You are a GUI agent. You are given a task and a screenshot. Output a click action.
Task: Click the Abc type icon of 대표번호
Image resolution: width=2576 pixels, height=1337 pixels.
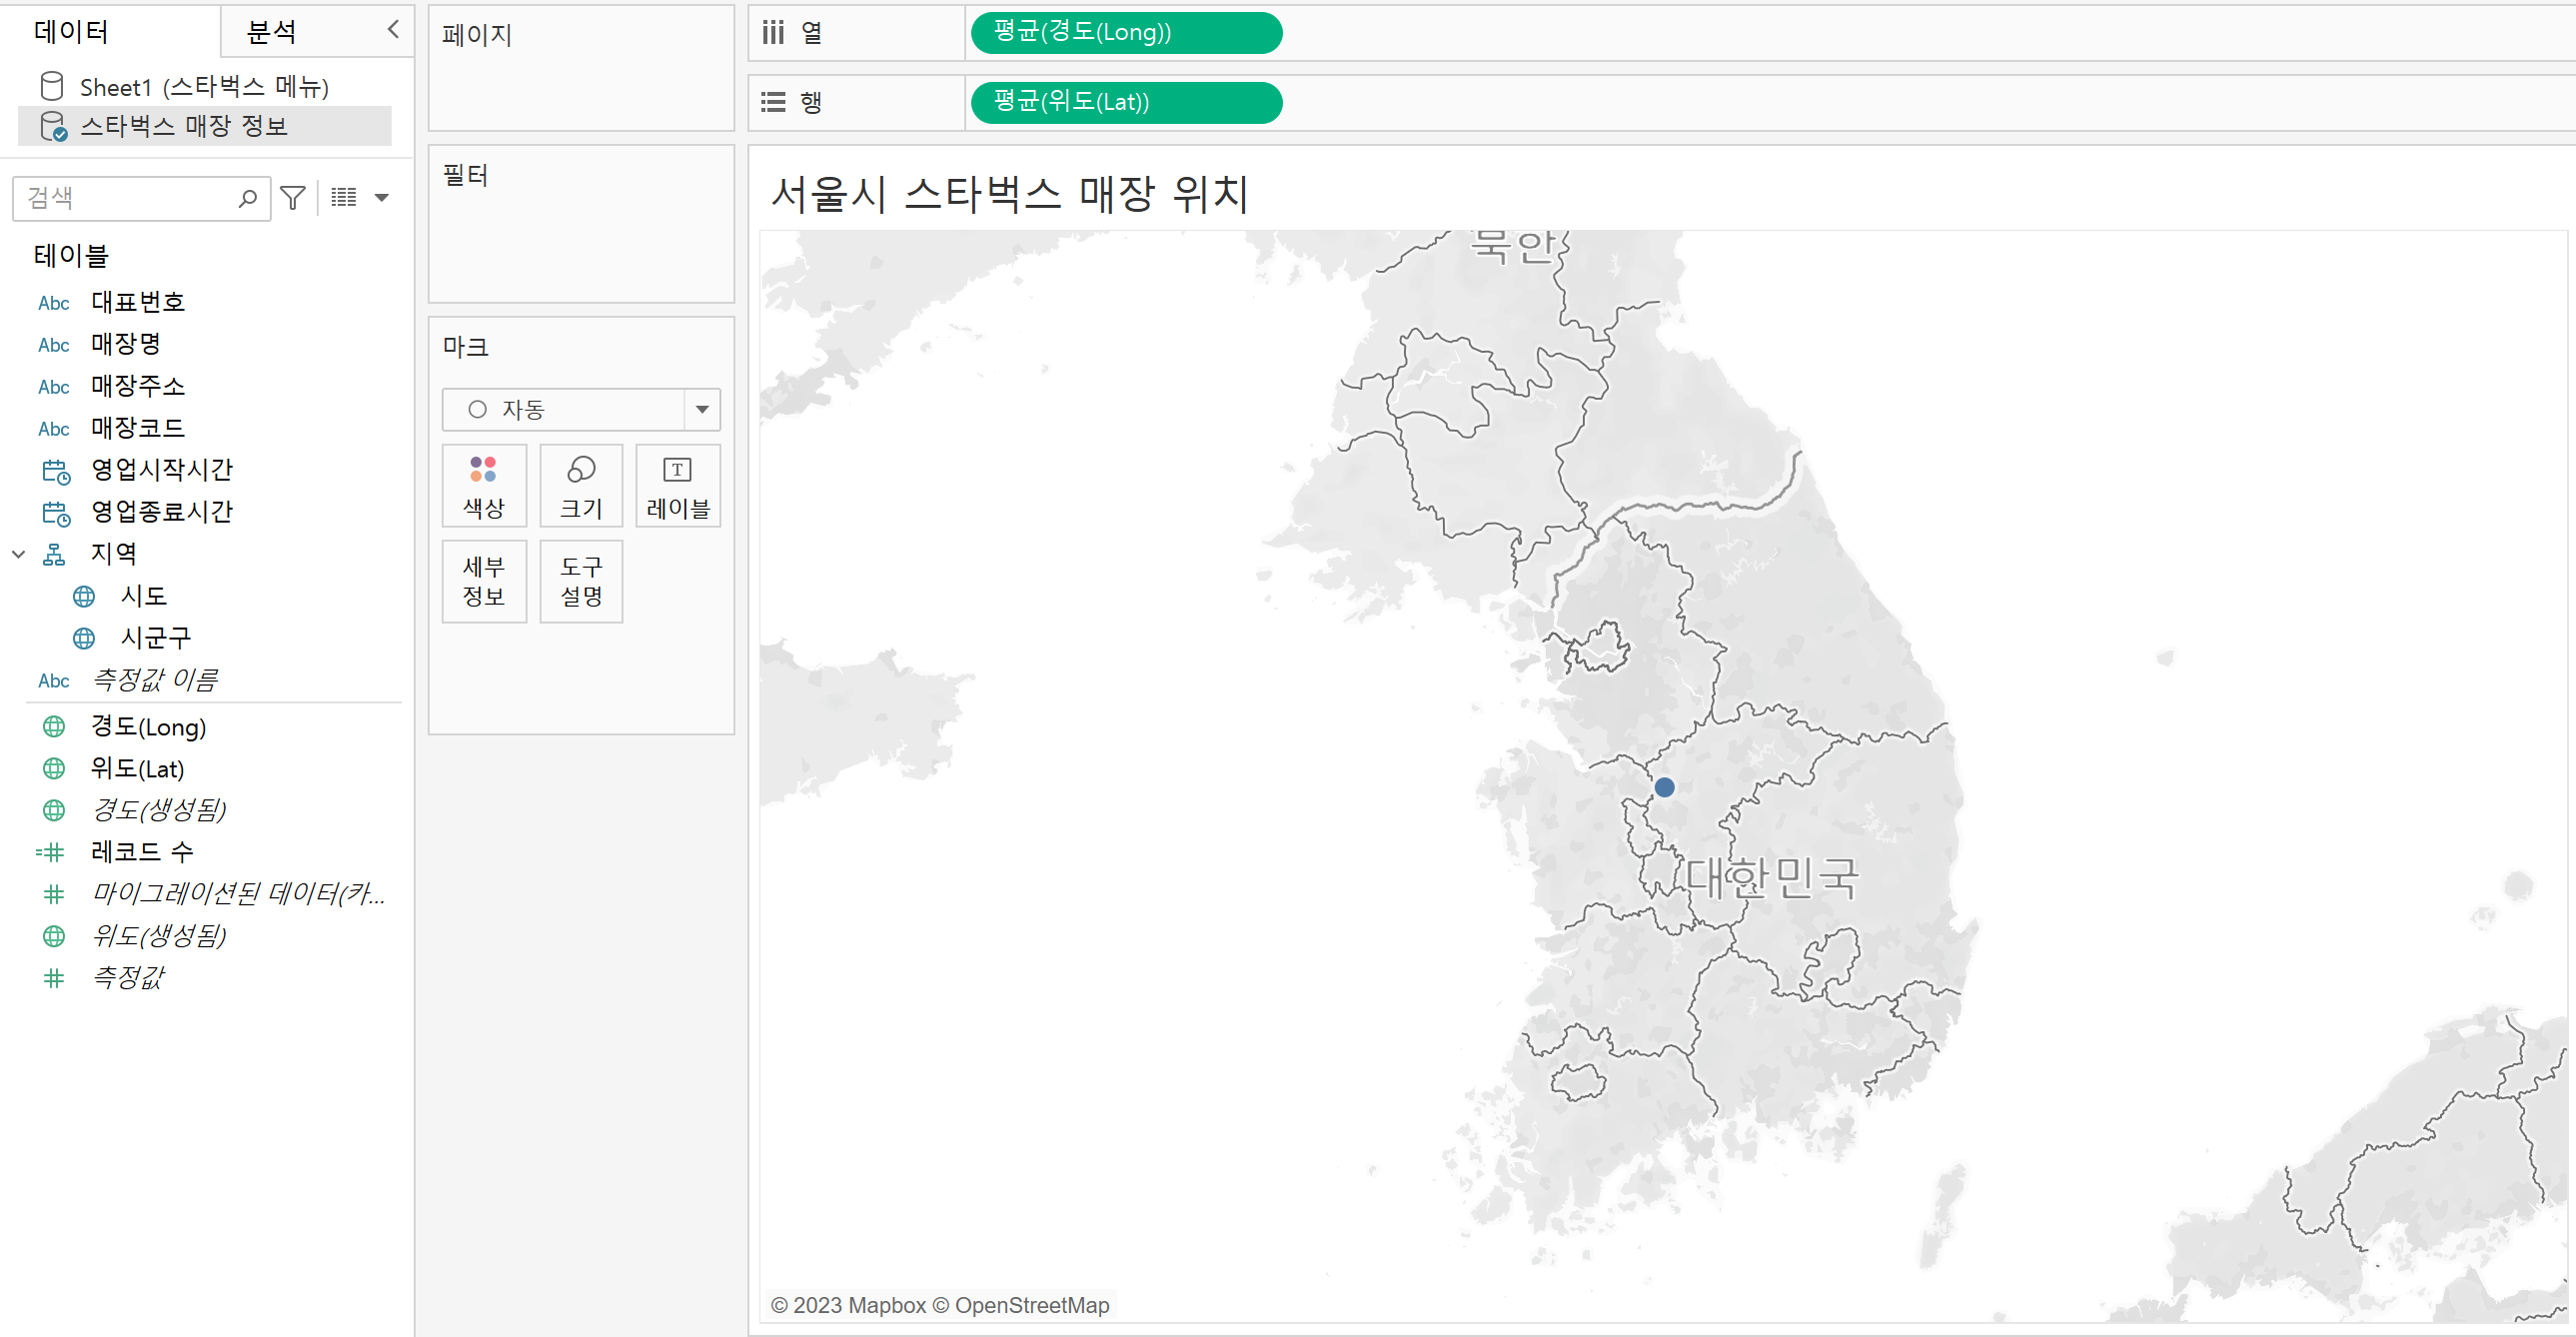coord(54,303)
